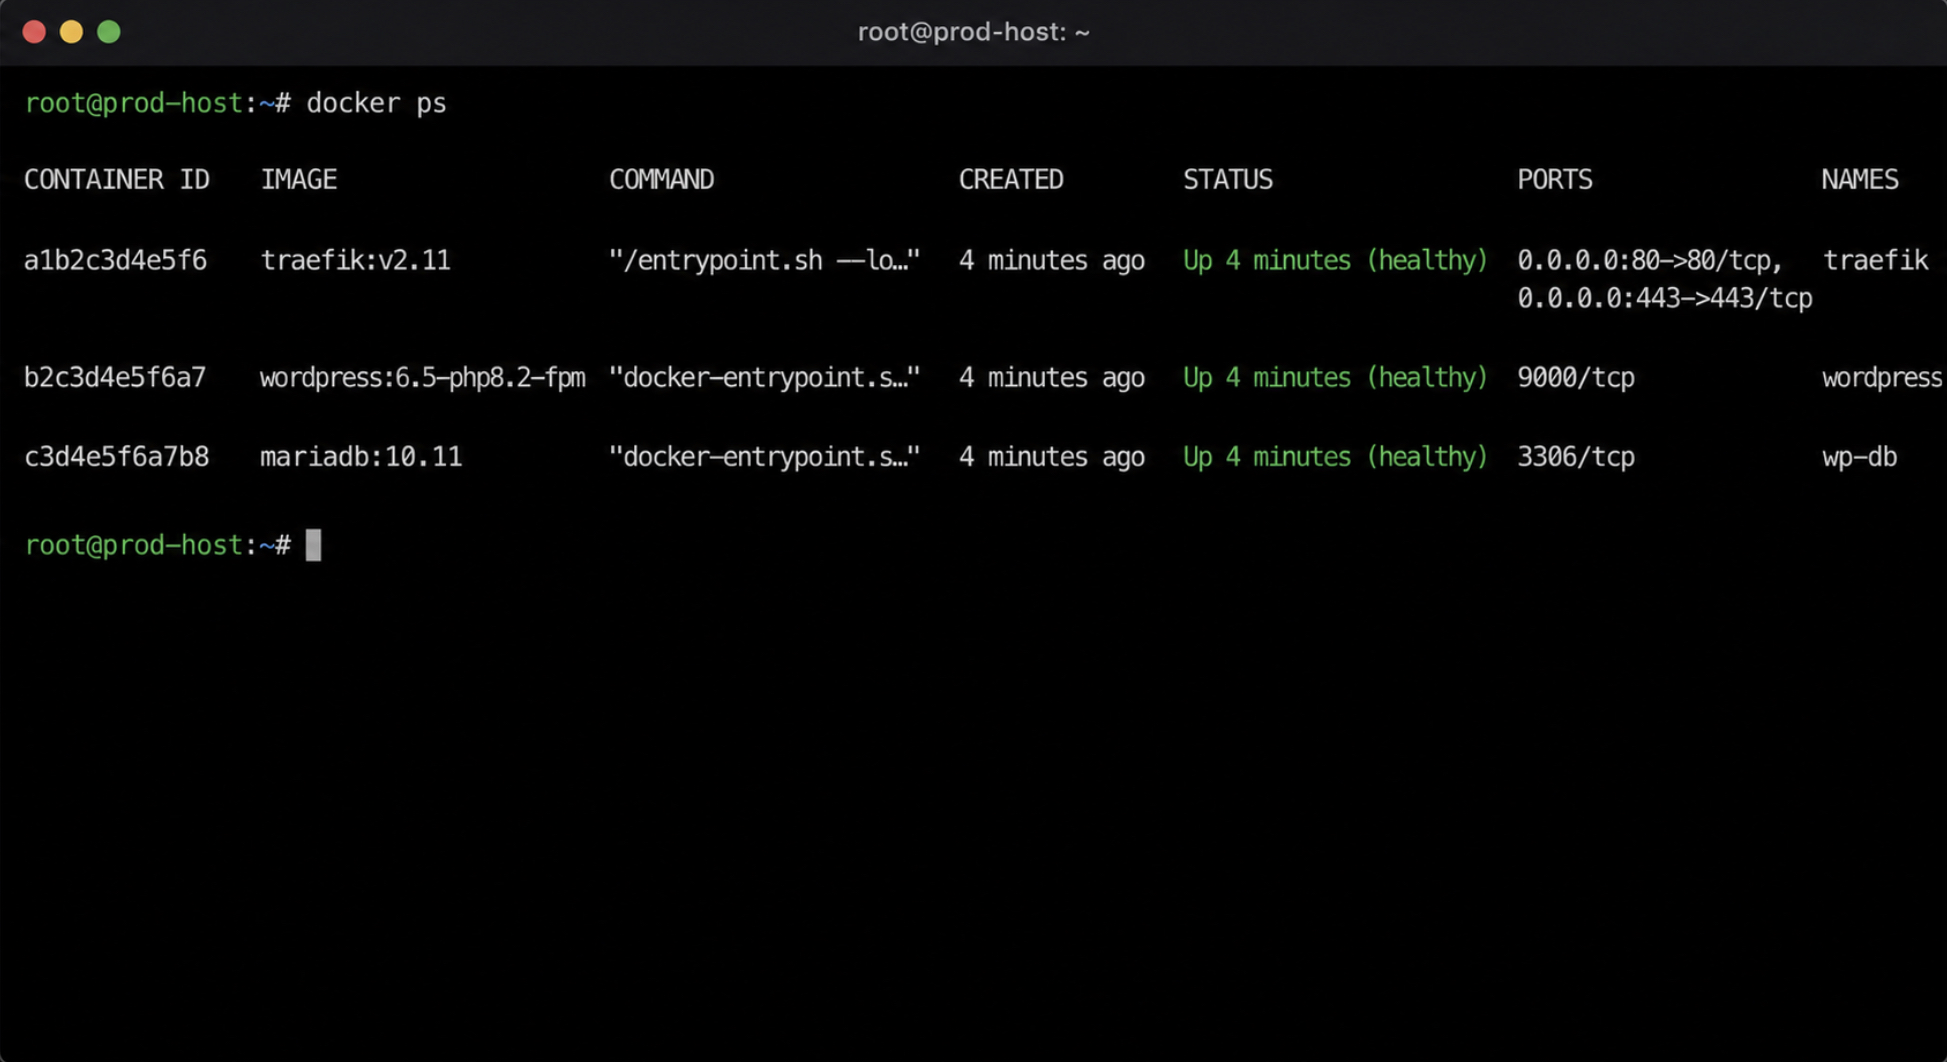The image size is (1947, 1062).
Task: Click the port mapping 0.0.0.0:443->443/tcp
Action: [1664, 299]
